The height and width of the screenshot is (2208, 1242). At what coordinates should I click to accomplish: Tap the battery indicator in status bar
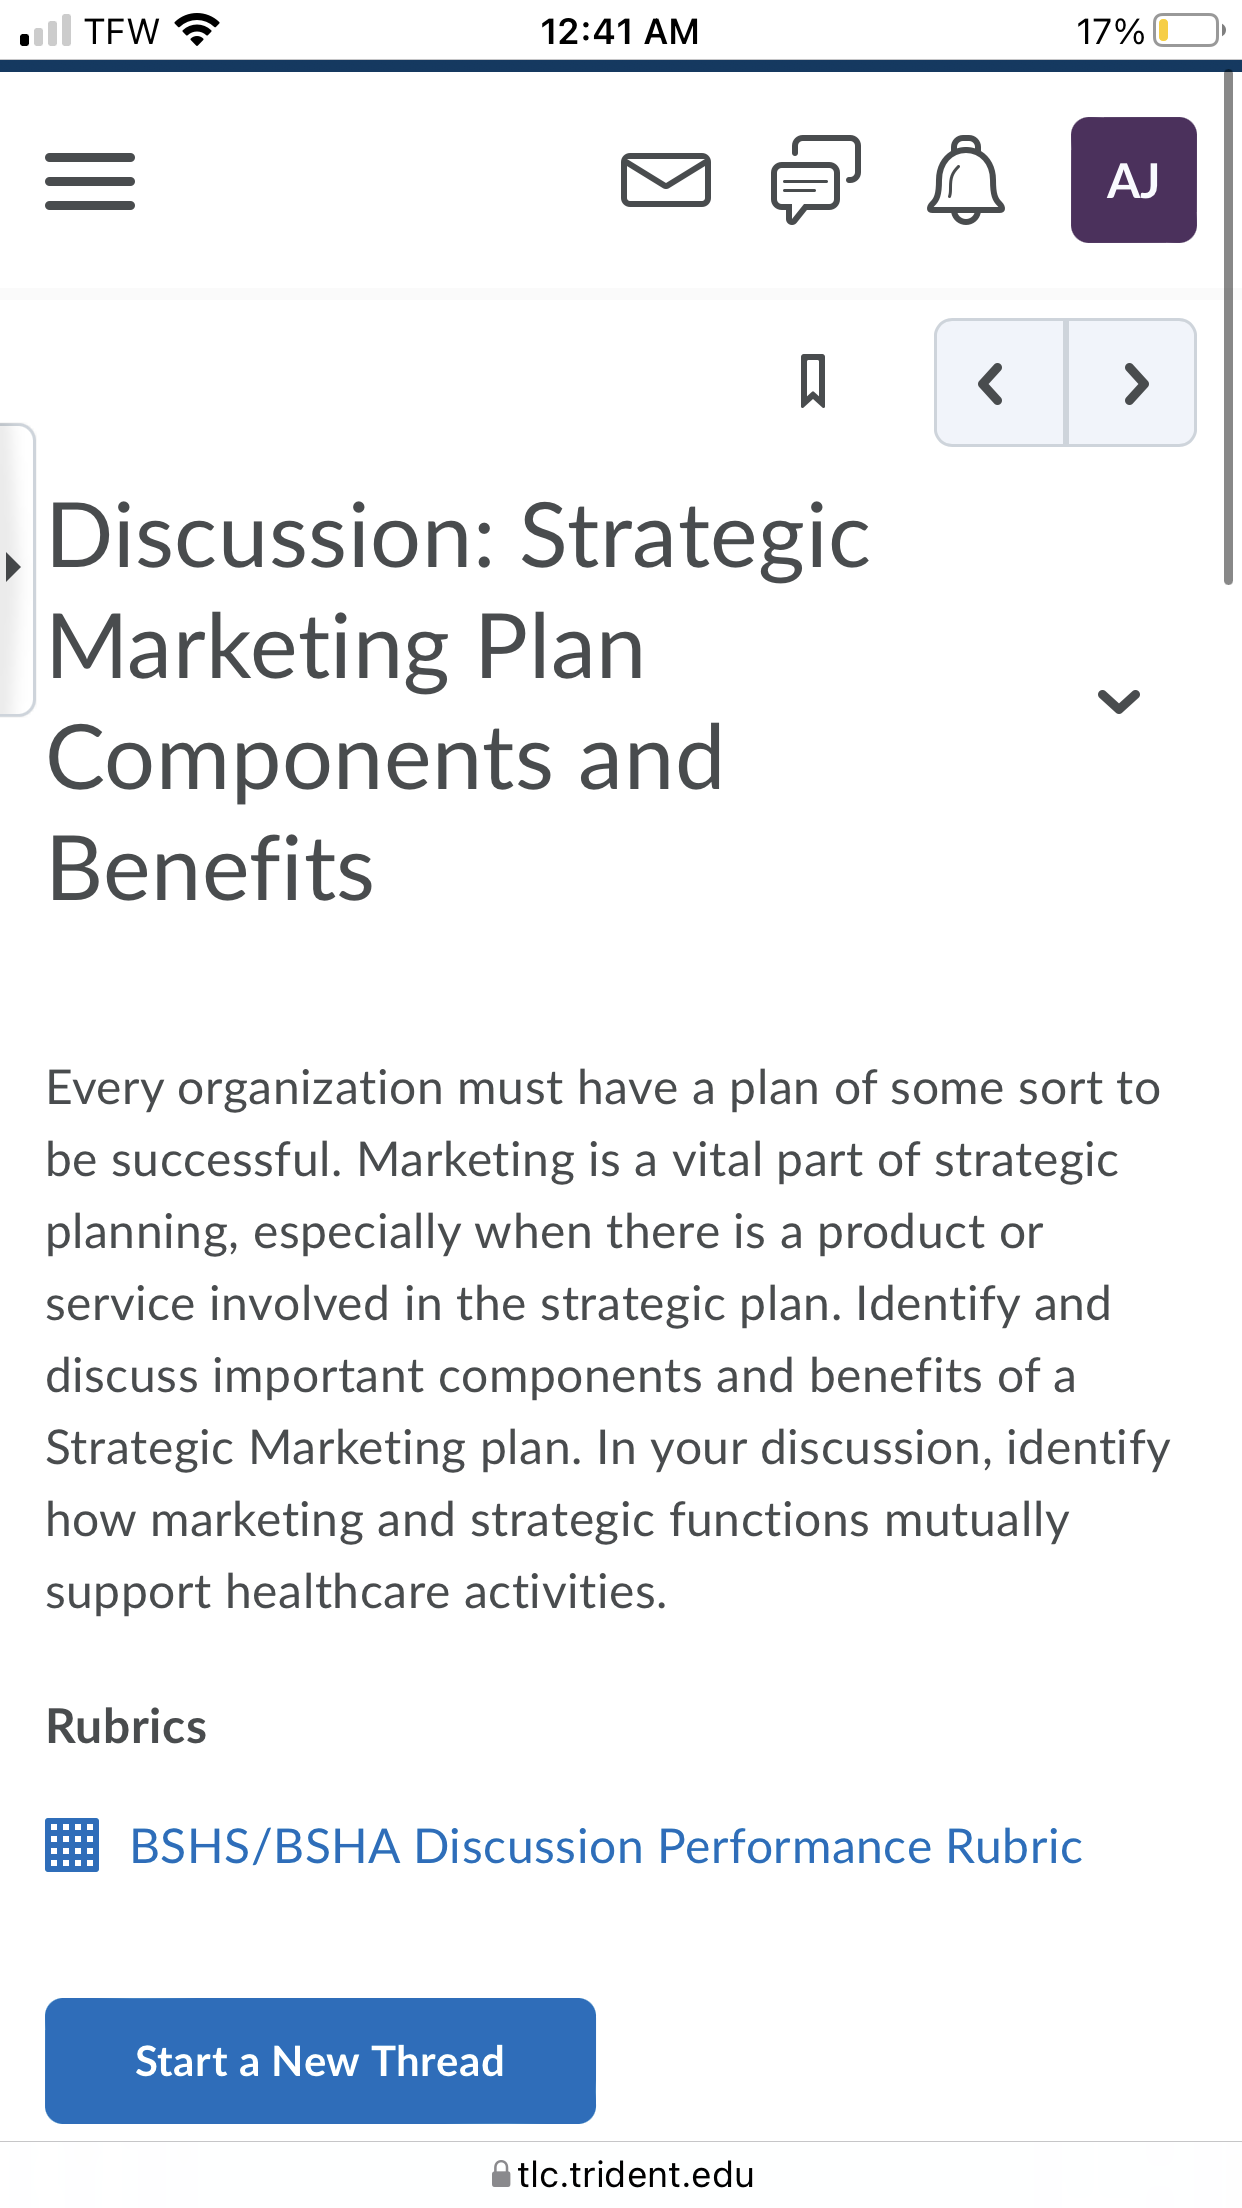coord(1189,31)
